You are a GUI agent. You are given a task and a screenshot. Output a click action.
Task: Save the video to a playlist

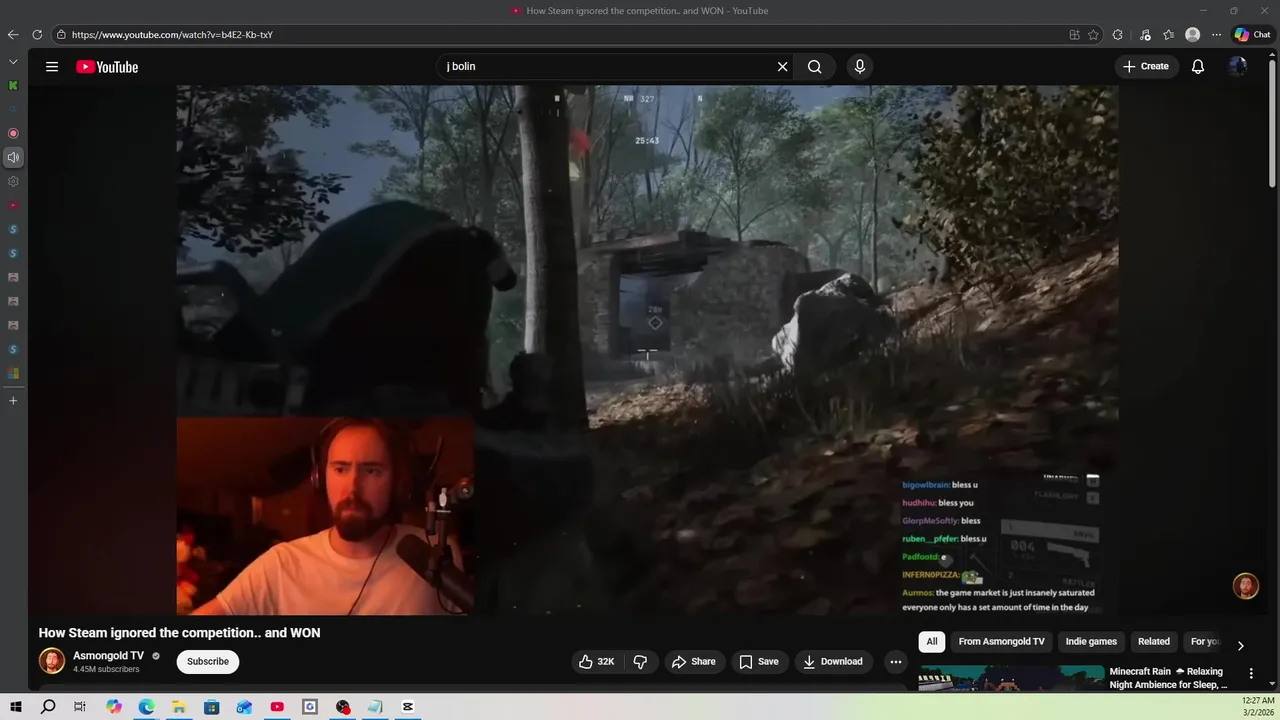tap(759, 661)
